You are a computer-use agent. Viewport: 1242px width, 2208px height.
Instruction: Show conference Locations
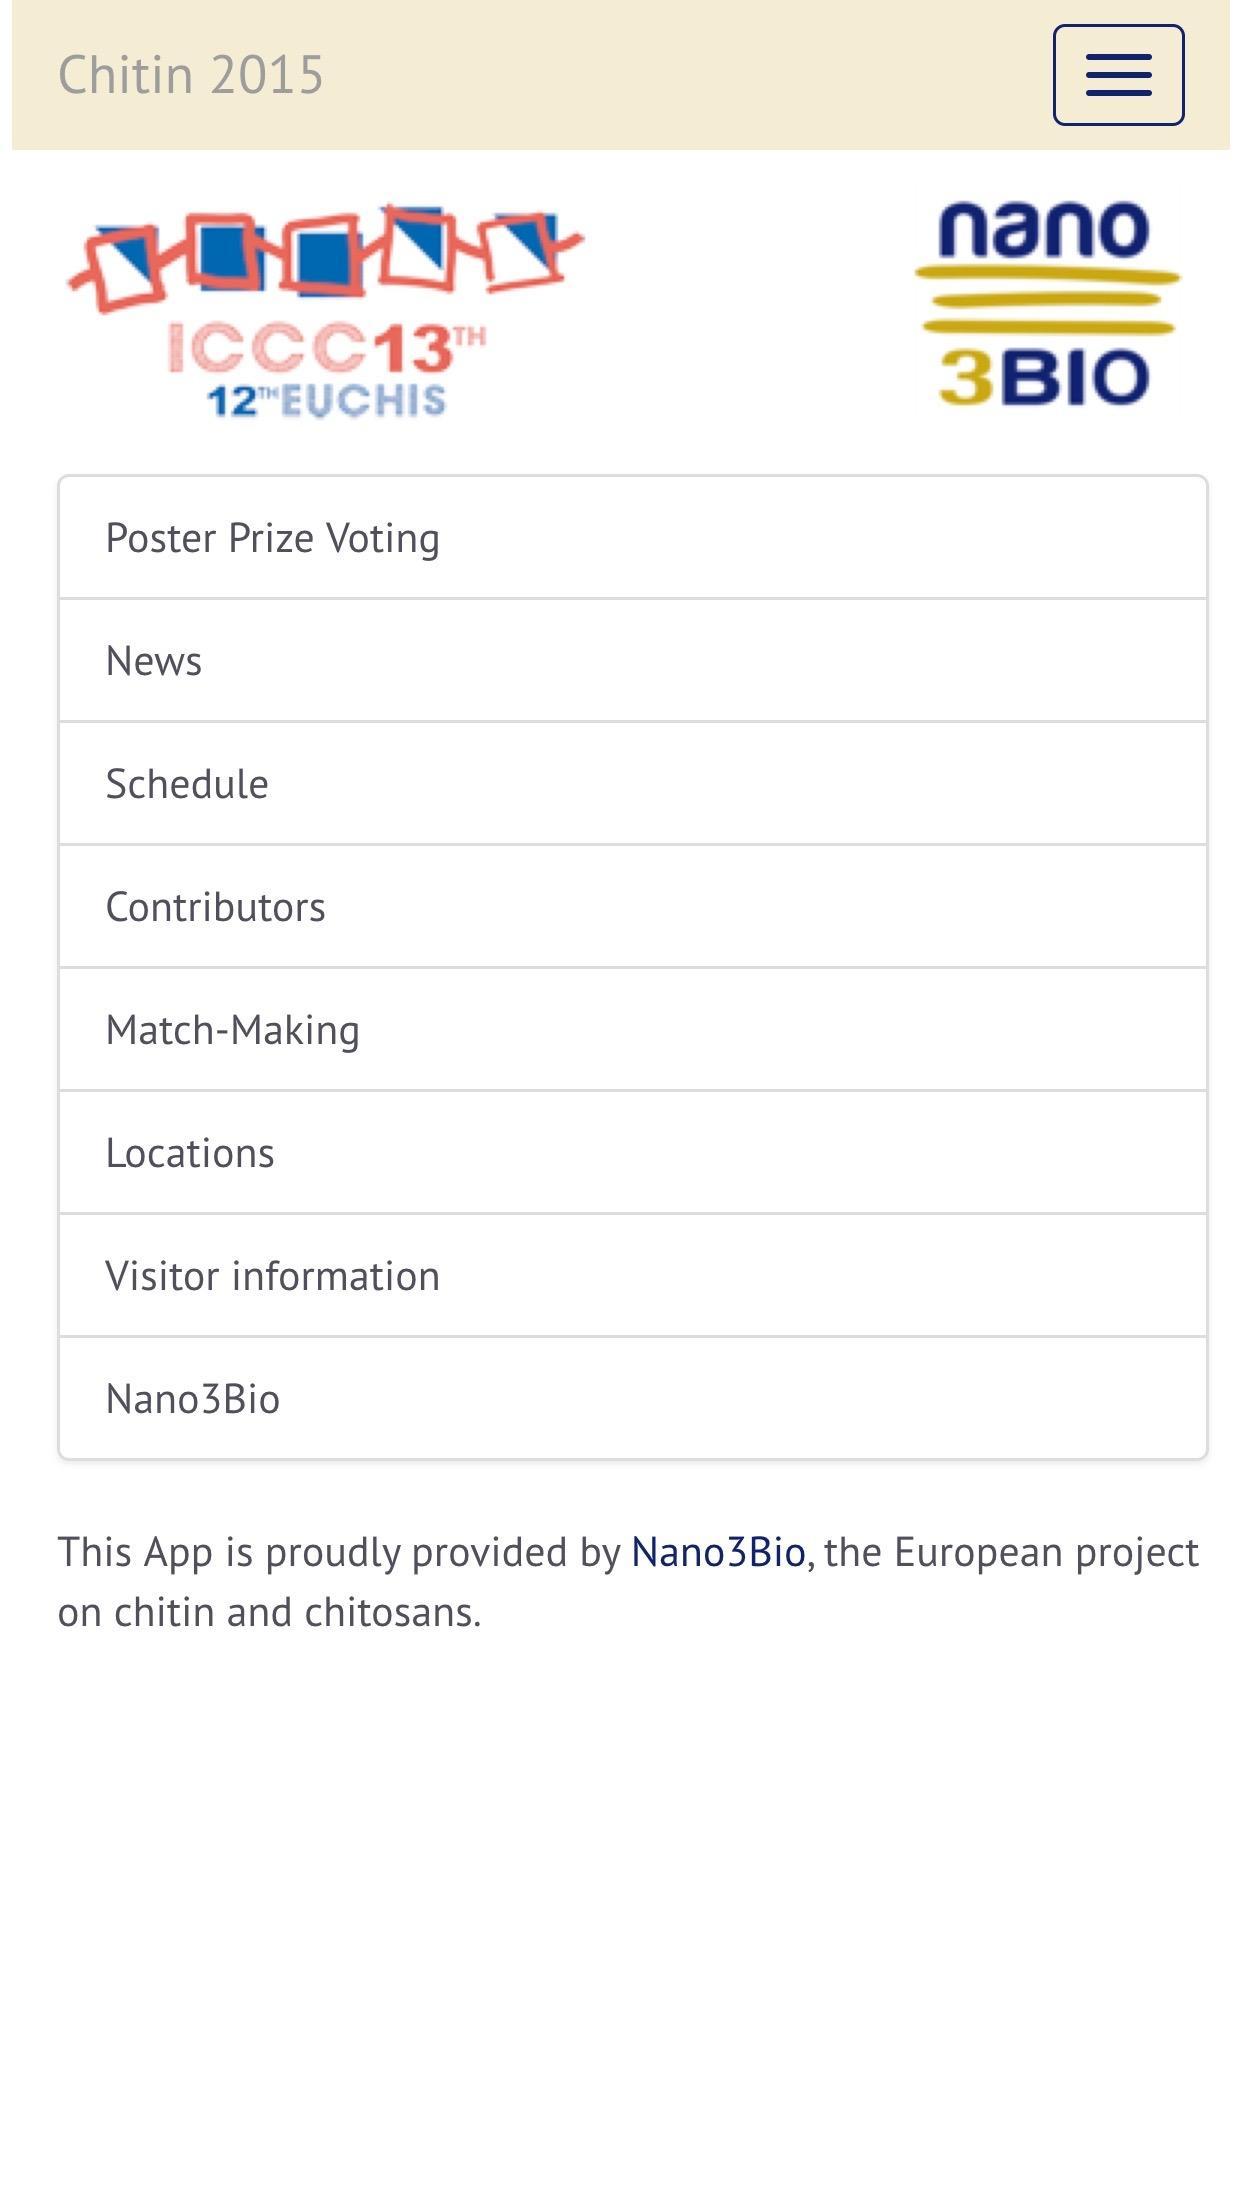pos(633,1153)
